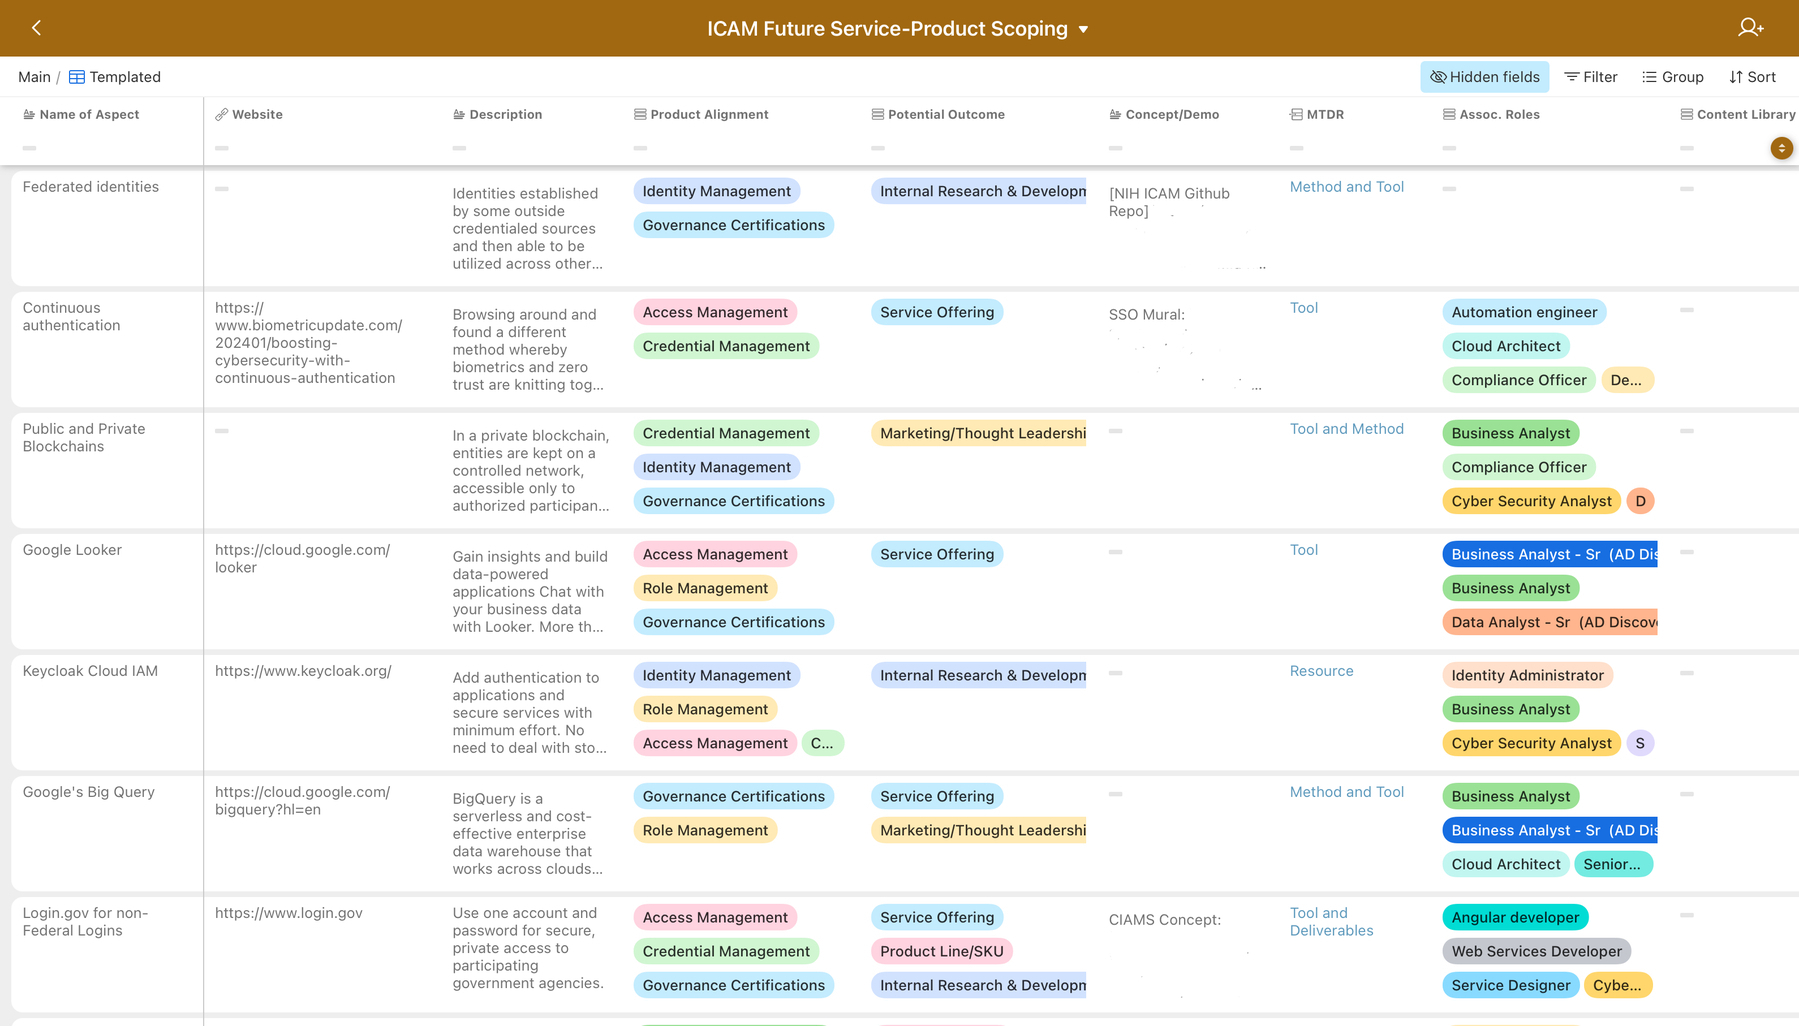The width and height of the screenshot is (1799, 1026).
Task: Click the Resource MTDR link
Action: (x=1321, y=671)
